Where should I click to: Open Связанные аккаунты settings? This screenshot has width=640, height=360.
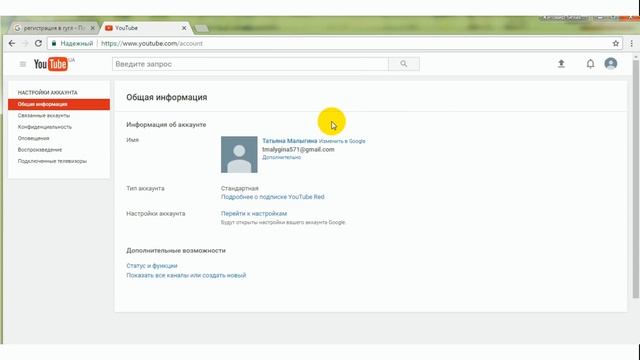point(44,116)
